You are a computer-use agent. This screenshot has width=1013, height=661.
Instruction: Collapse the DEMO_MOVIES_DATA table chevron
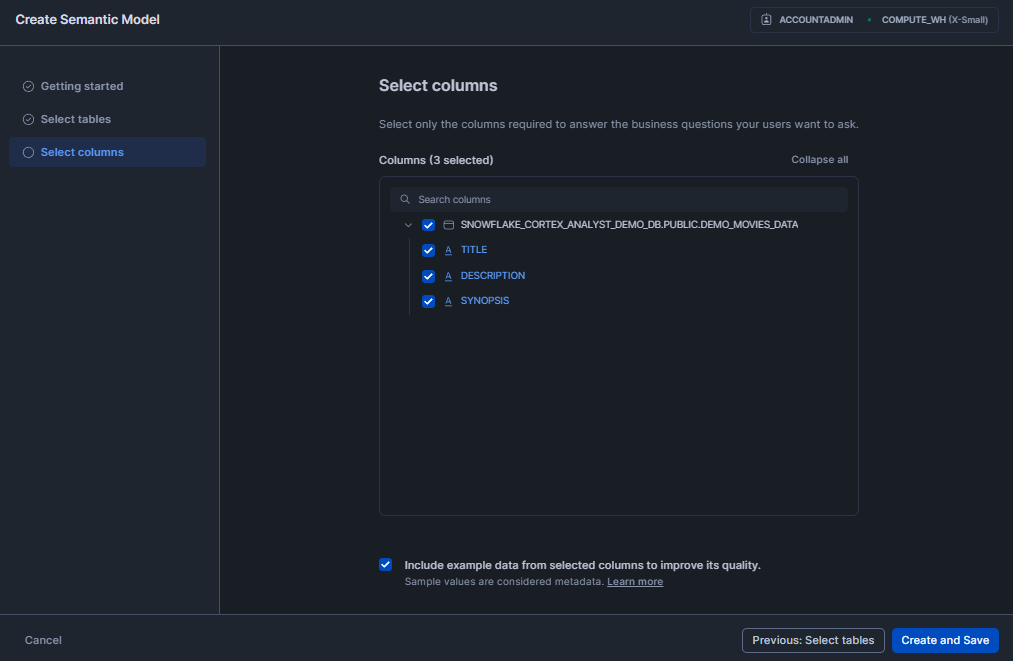point(408,225)
